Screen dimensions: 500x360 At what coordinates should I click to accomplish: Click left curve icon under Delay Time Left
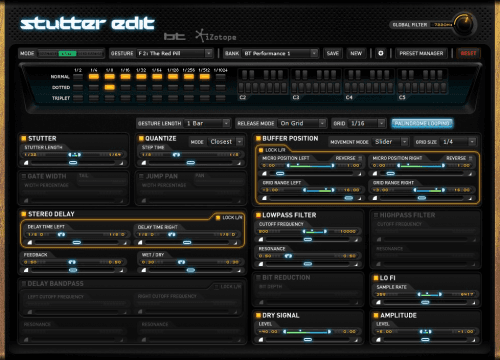click(x=30, y=242)
